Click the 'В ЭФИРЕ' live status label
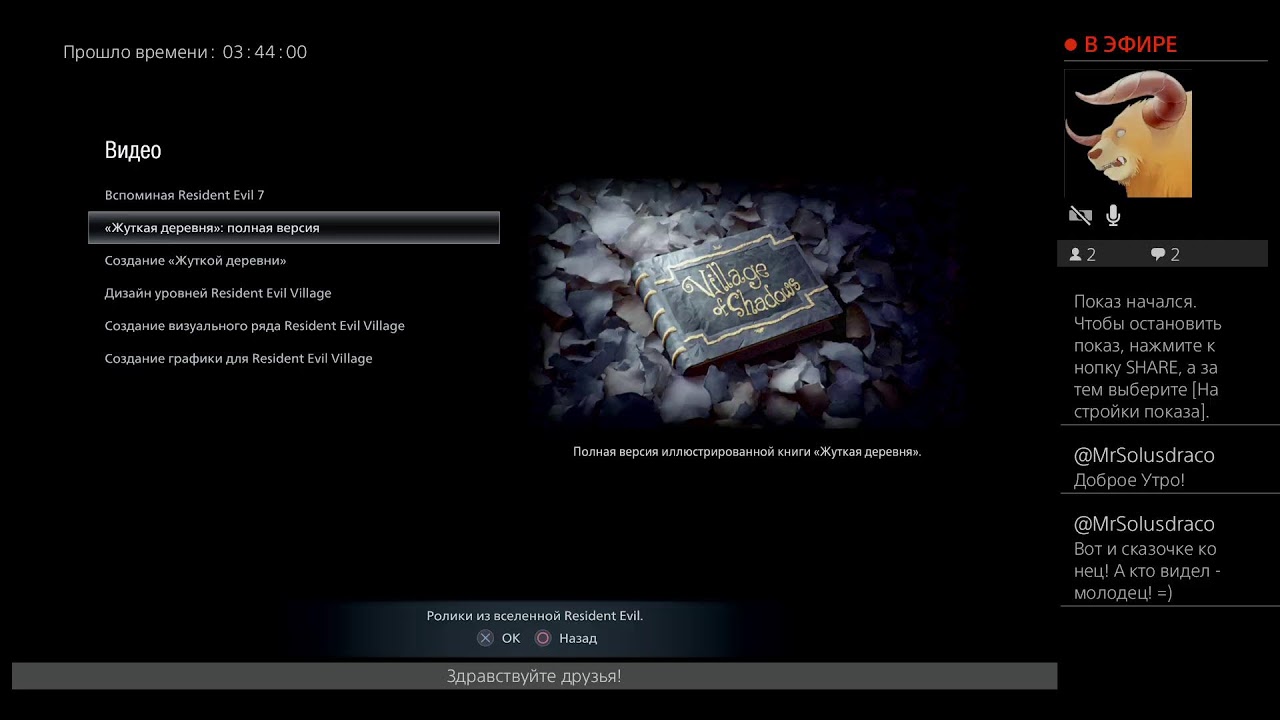This screenshot has width=1280, height=720. [x=1130, y=45]
